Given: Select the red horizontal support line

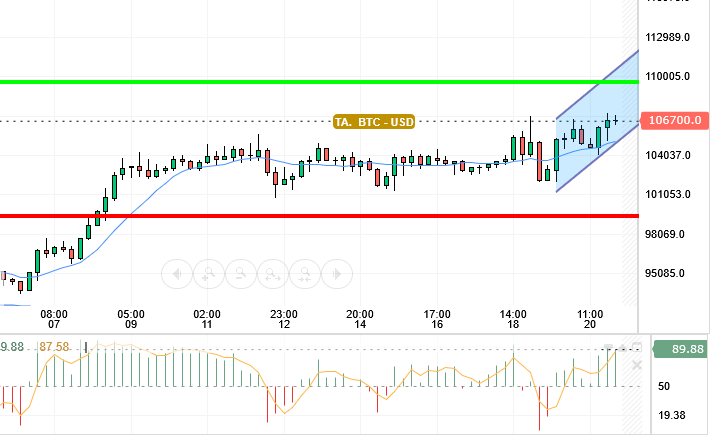Looking at the screenshot, I should tap(319, 216).
